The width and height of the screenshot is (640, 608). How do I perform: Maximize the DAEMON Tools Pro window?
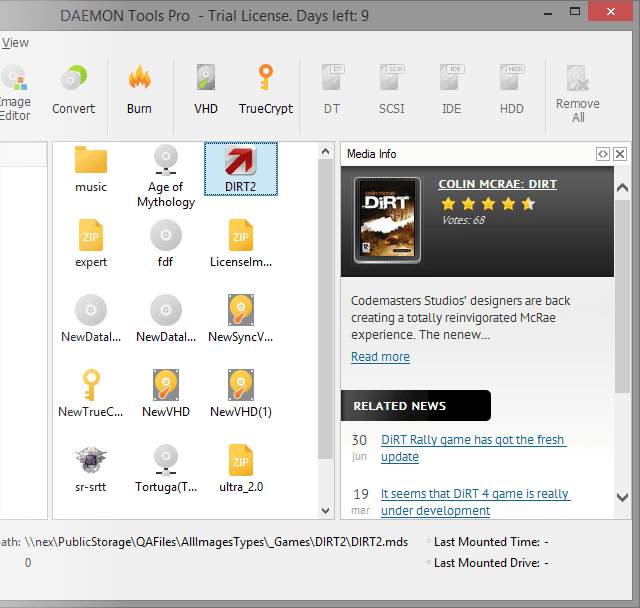[575, 12]
